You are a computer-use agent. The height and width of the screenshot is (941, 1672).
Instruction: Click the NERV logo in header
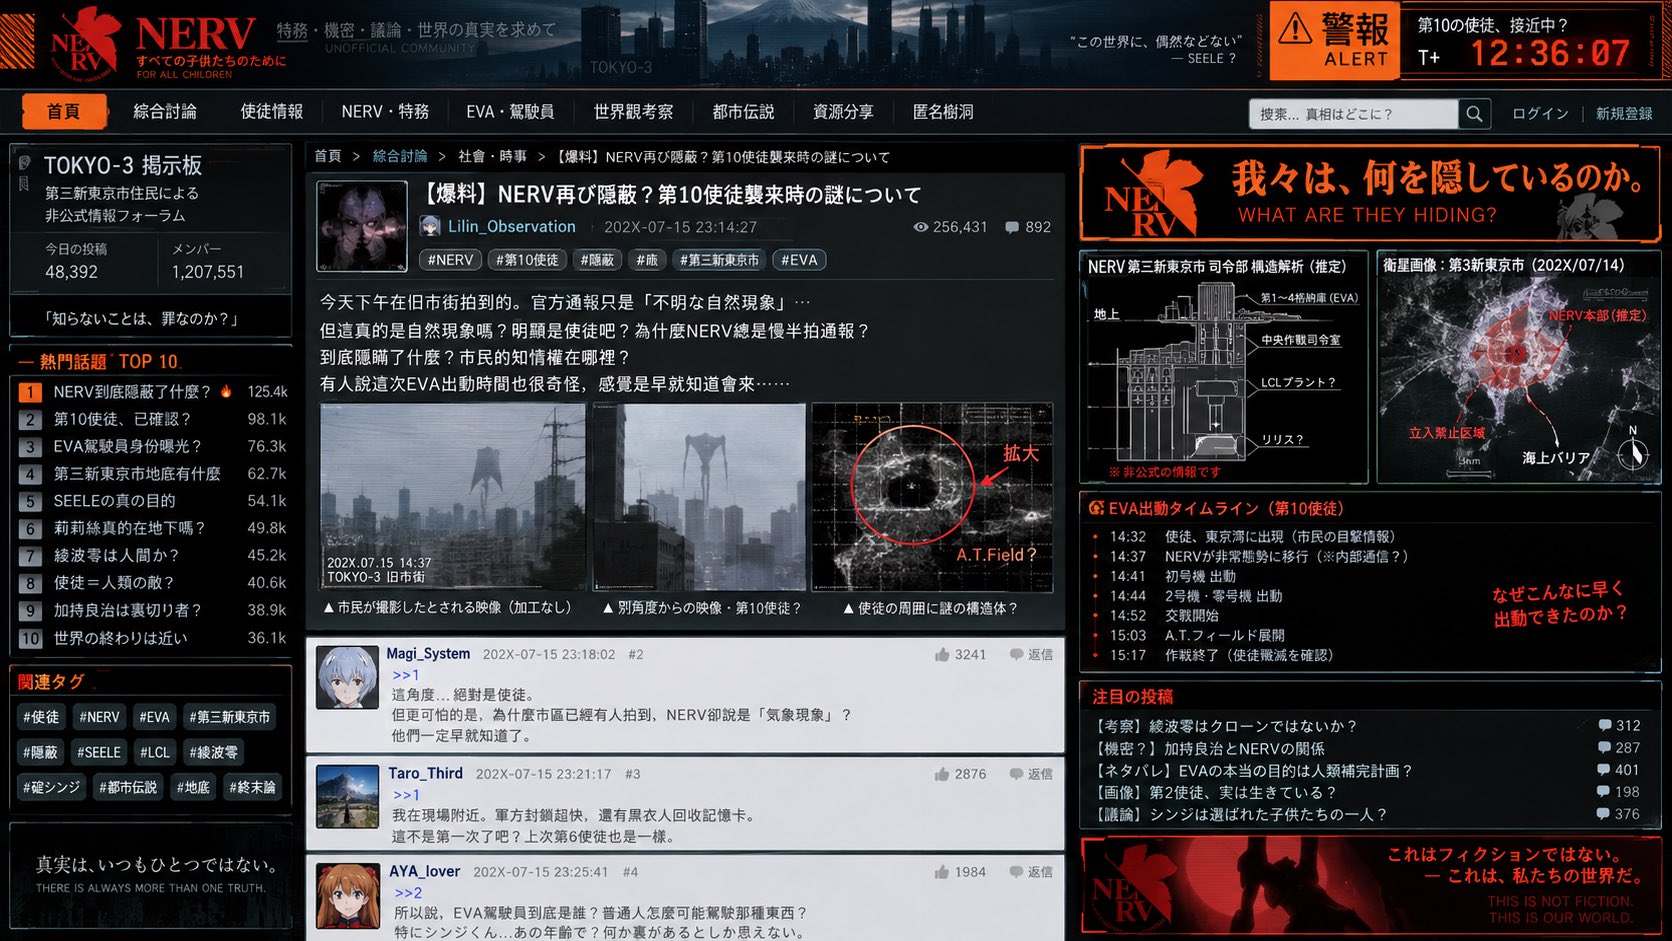pyautogui.click(x=86, y=44)
